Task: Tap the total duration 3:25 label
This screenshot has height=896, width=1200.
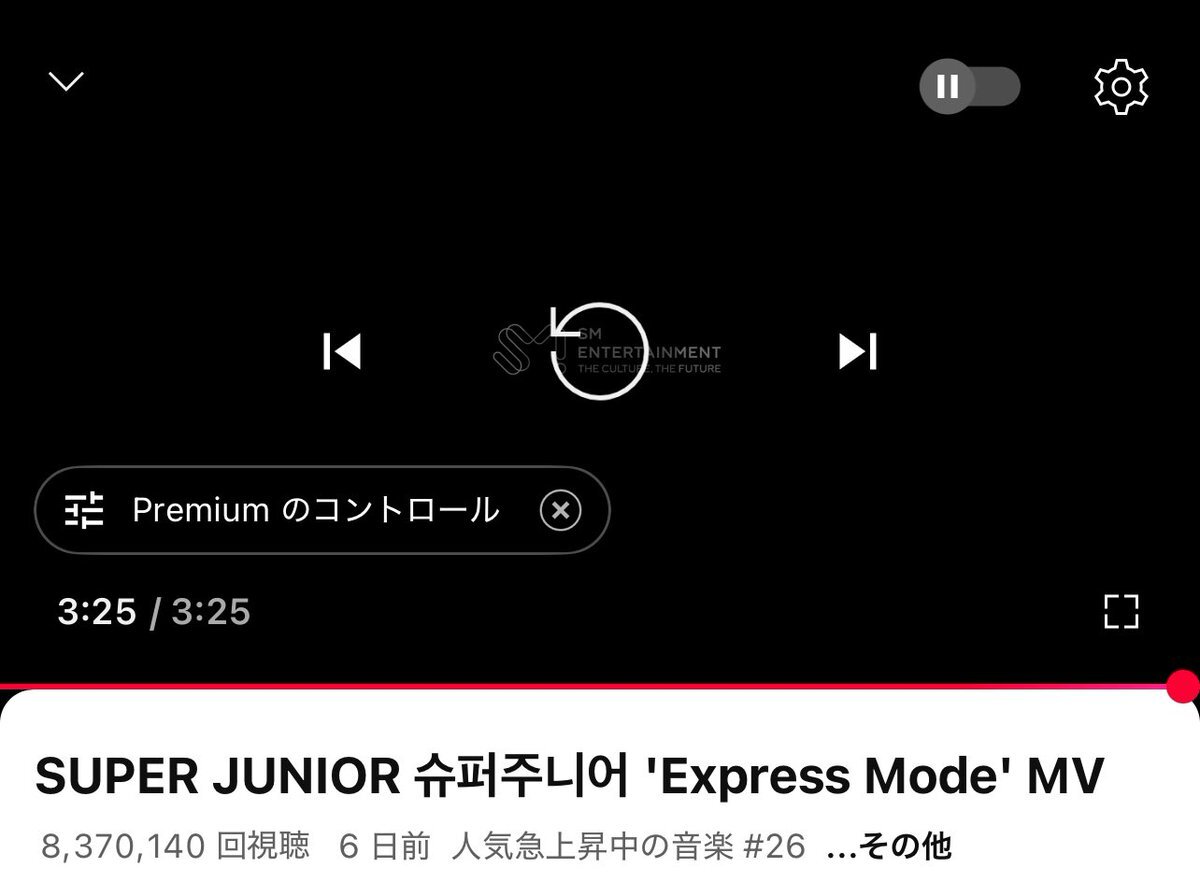Action: [x=211, y=611]
